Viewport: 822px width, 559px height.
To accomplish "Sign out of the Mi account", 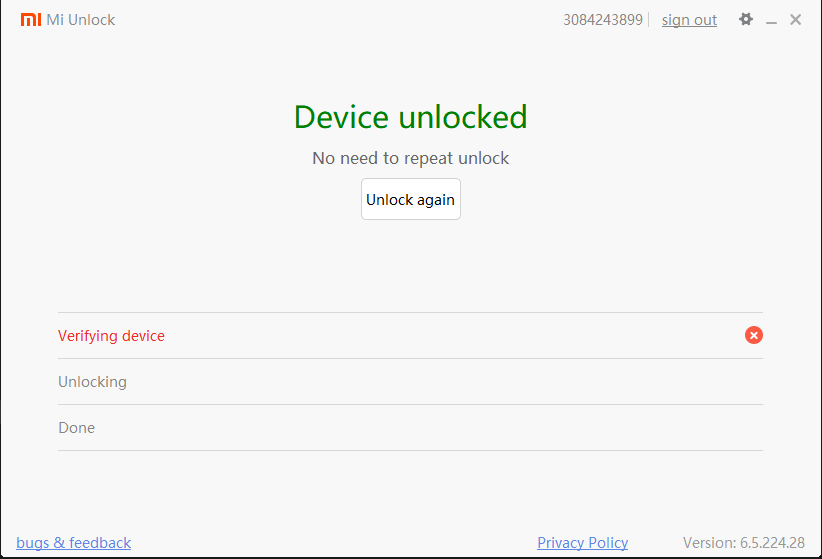I will (689, 20).
